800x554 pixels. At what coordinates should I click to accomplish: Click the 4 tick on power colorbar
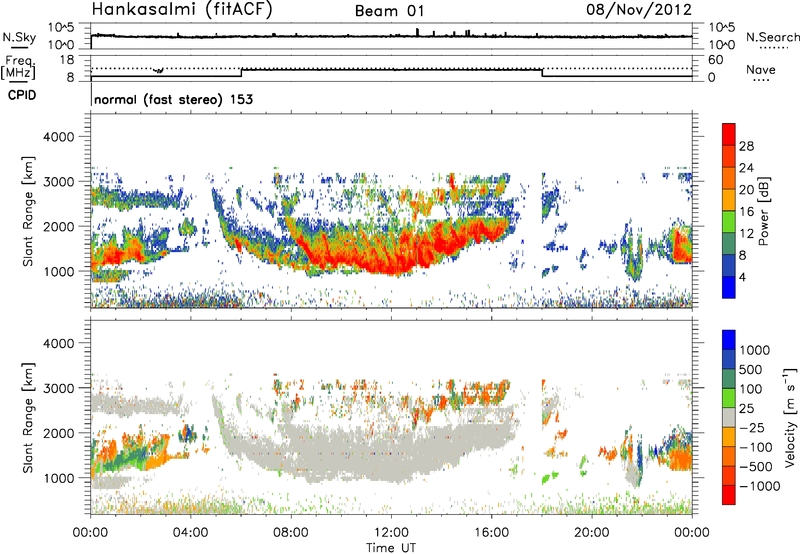tap(742, 278)
